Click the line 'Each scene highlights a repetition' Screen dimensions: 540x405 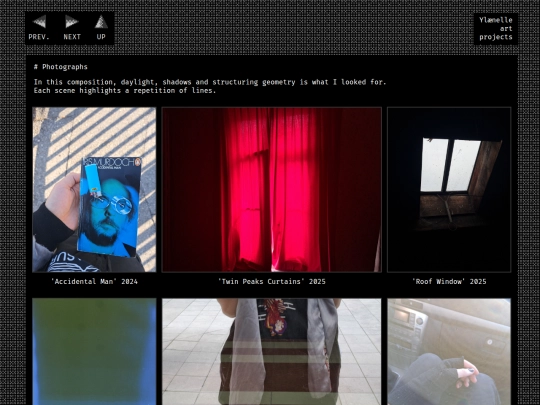tap(125, 91)
